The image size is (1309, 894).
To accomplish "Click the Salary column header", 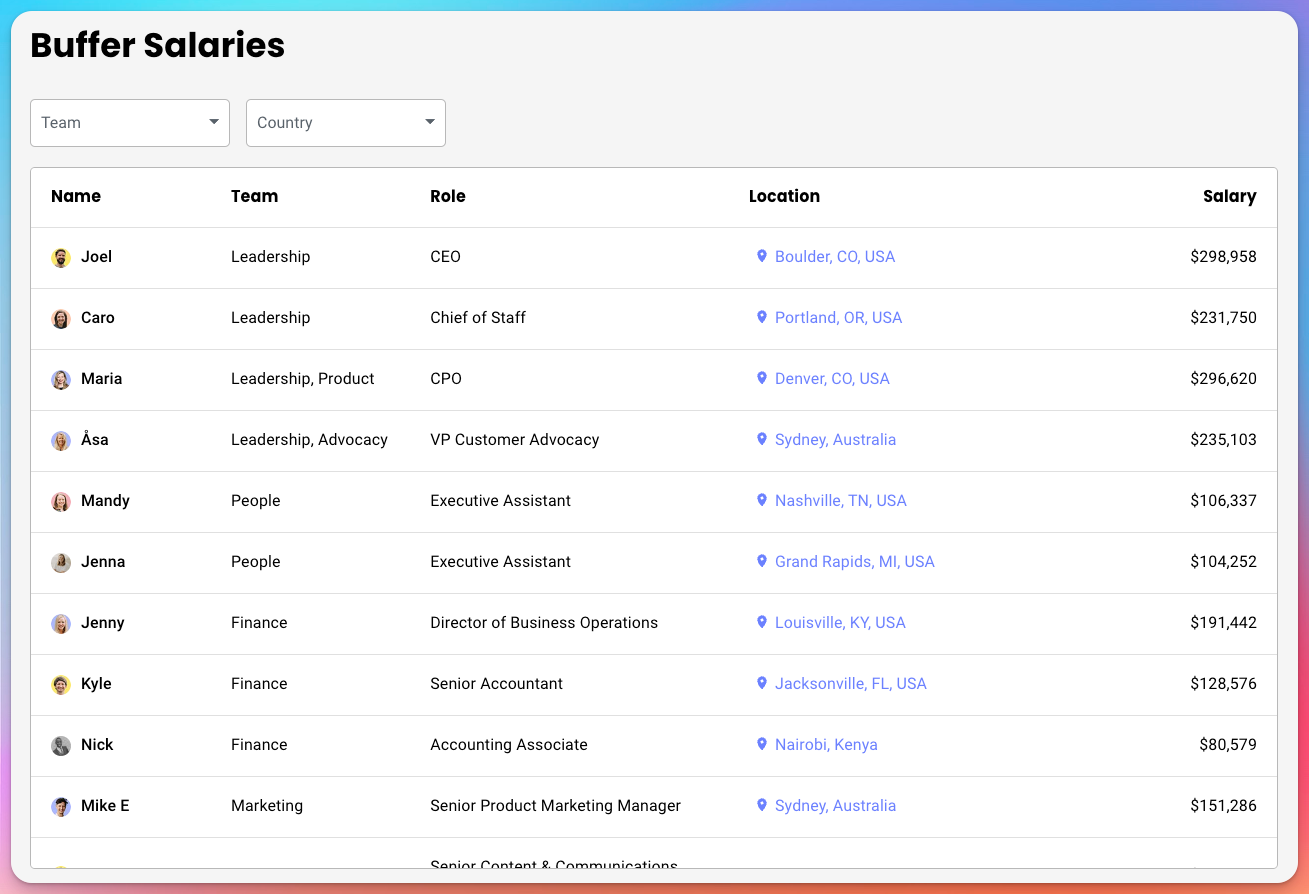I will (x=1230, y=197).
